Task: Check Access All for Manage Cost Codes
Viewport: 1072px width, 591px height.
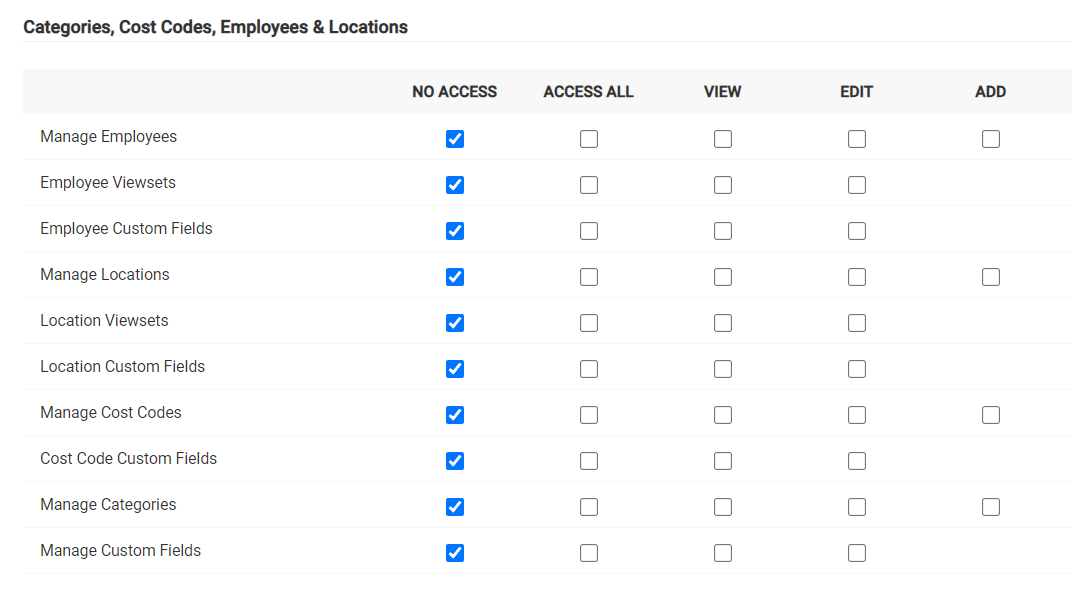Action: 589,415
